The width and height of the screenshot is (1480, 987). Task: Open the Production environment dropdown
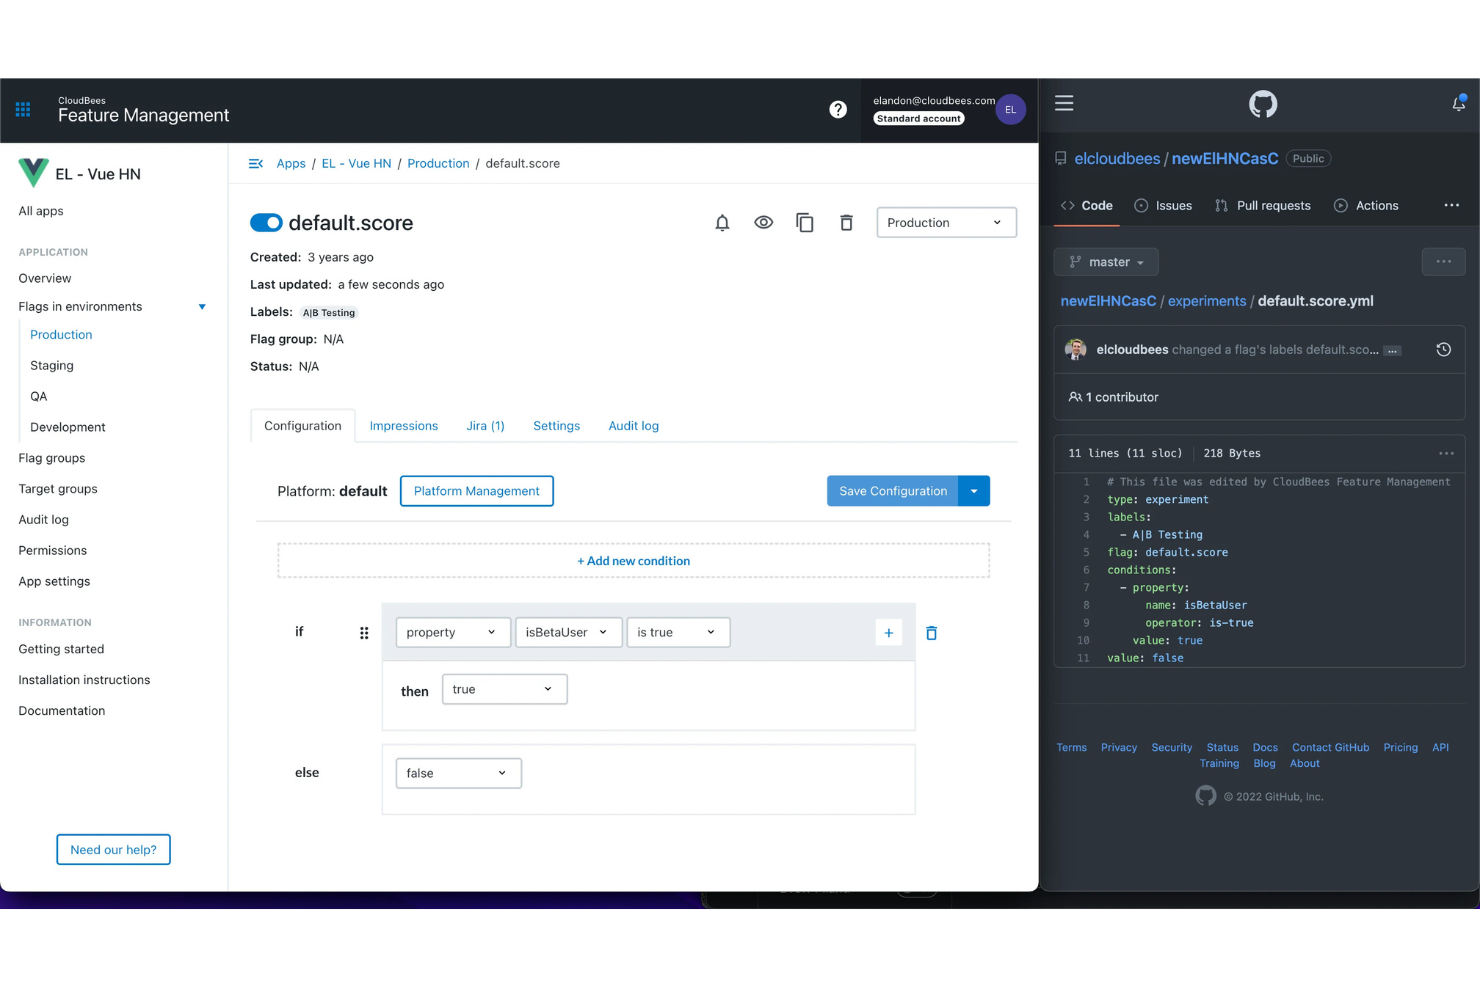[945, 222]
